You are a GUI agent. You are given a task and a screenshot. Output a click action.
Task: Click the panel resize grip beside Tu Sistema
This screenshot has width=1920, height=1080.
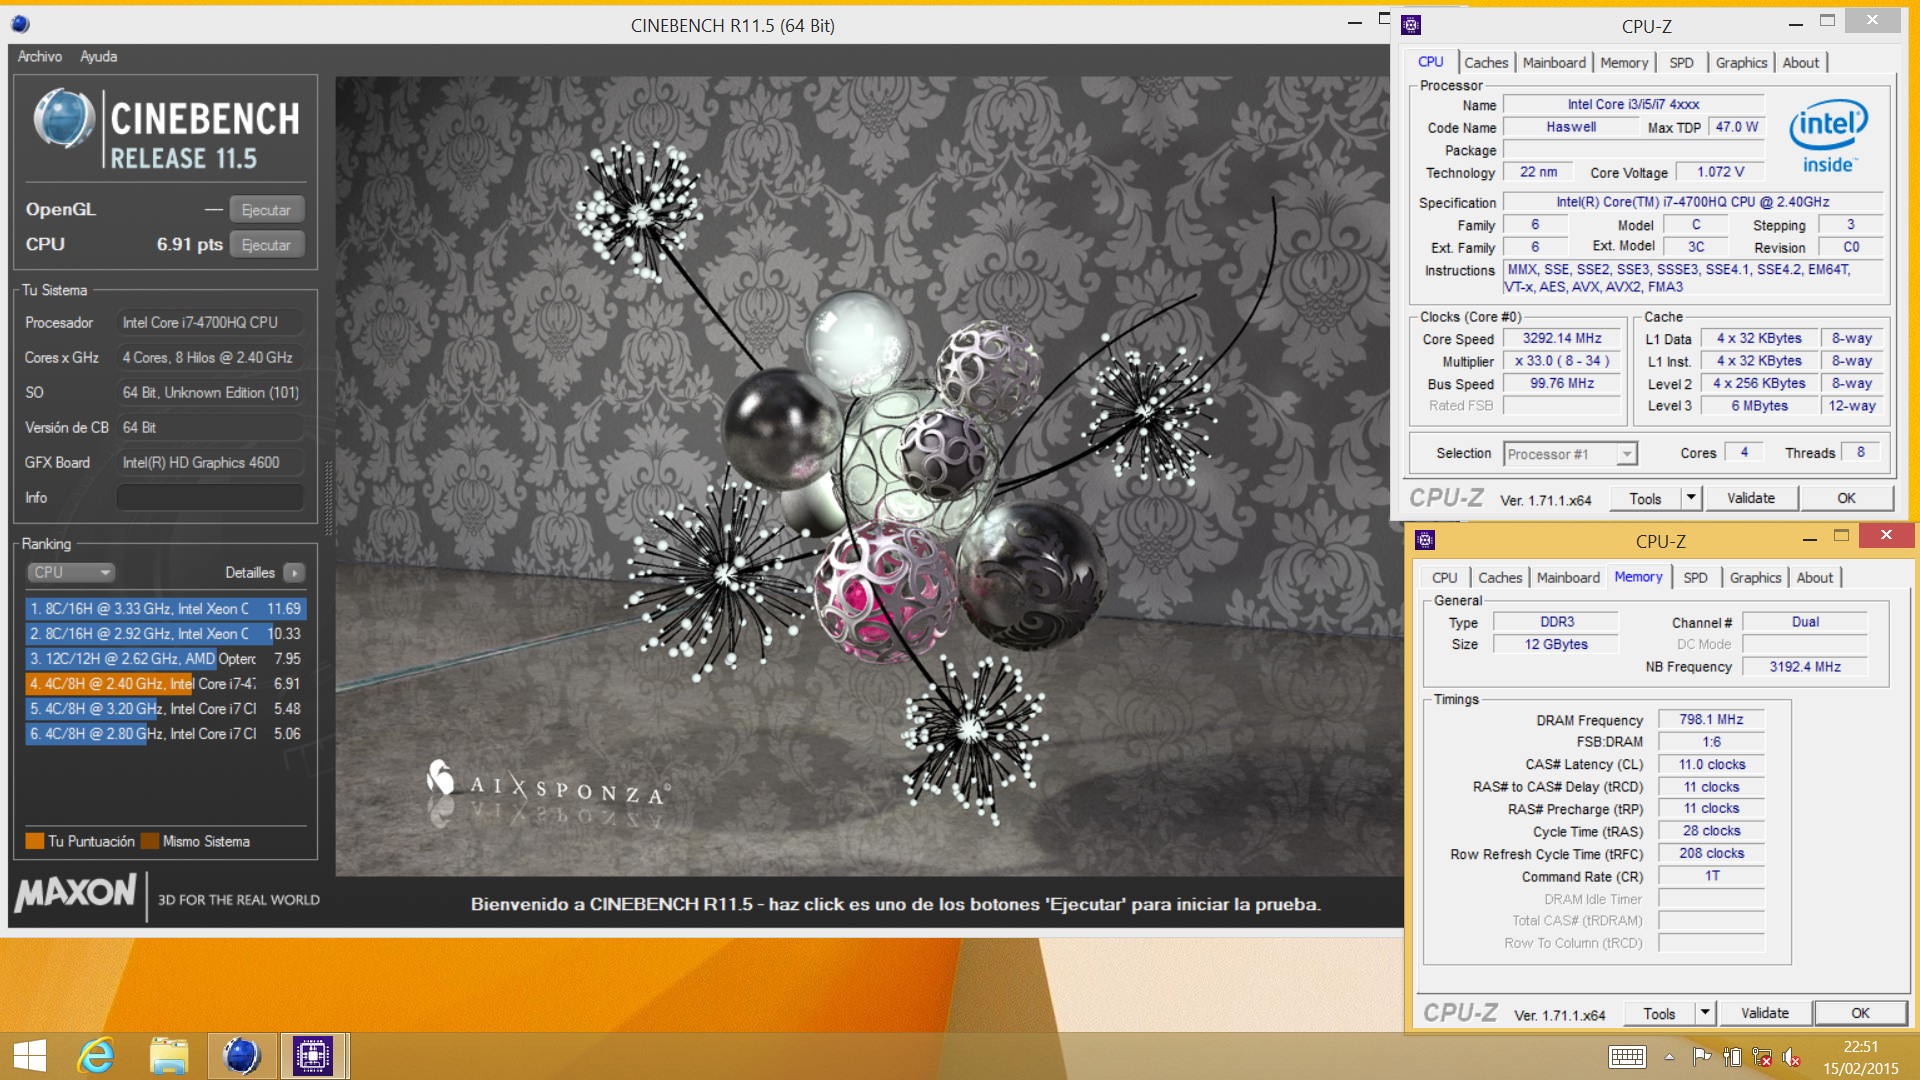328,497
